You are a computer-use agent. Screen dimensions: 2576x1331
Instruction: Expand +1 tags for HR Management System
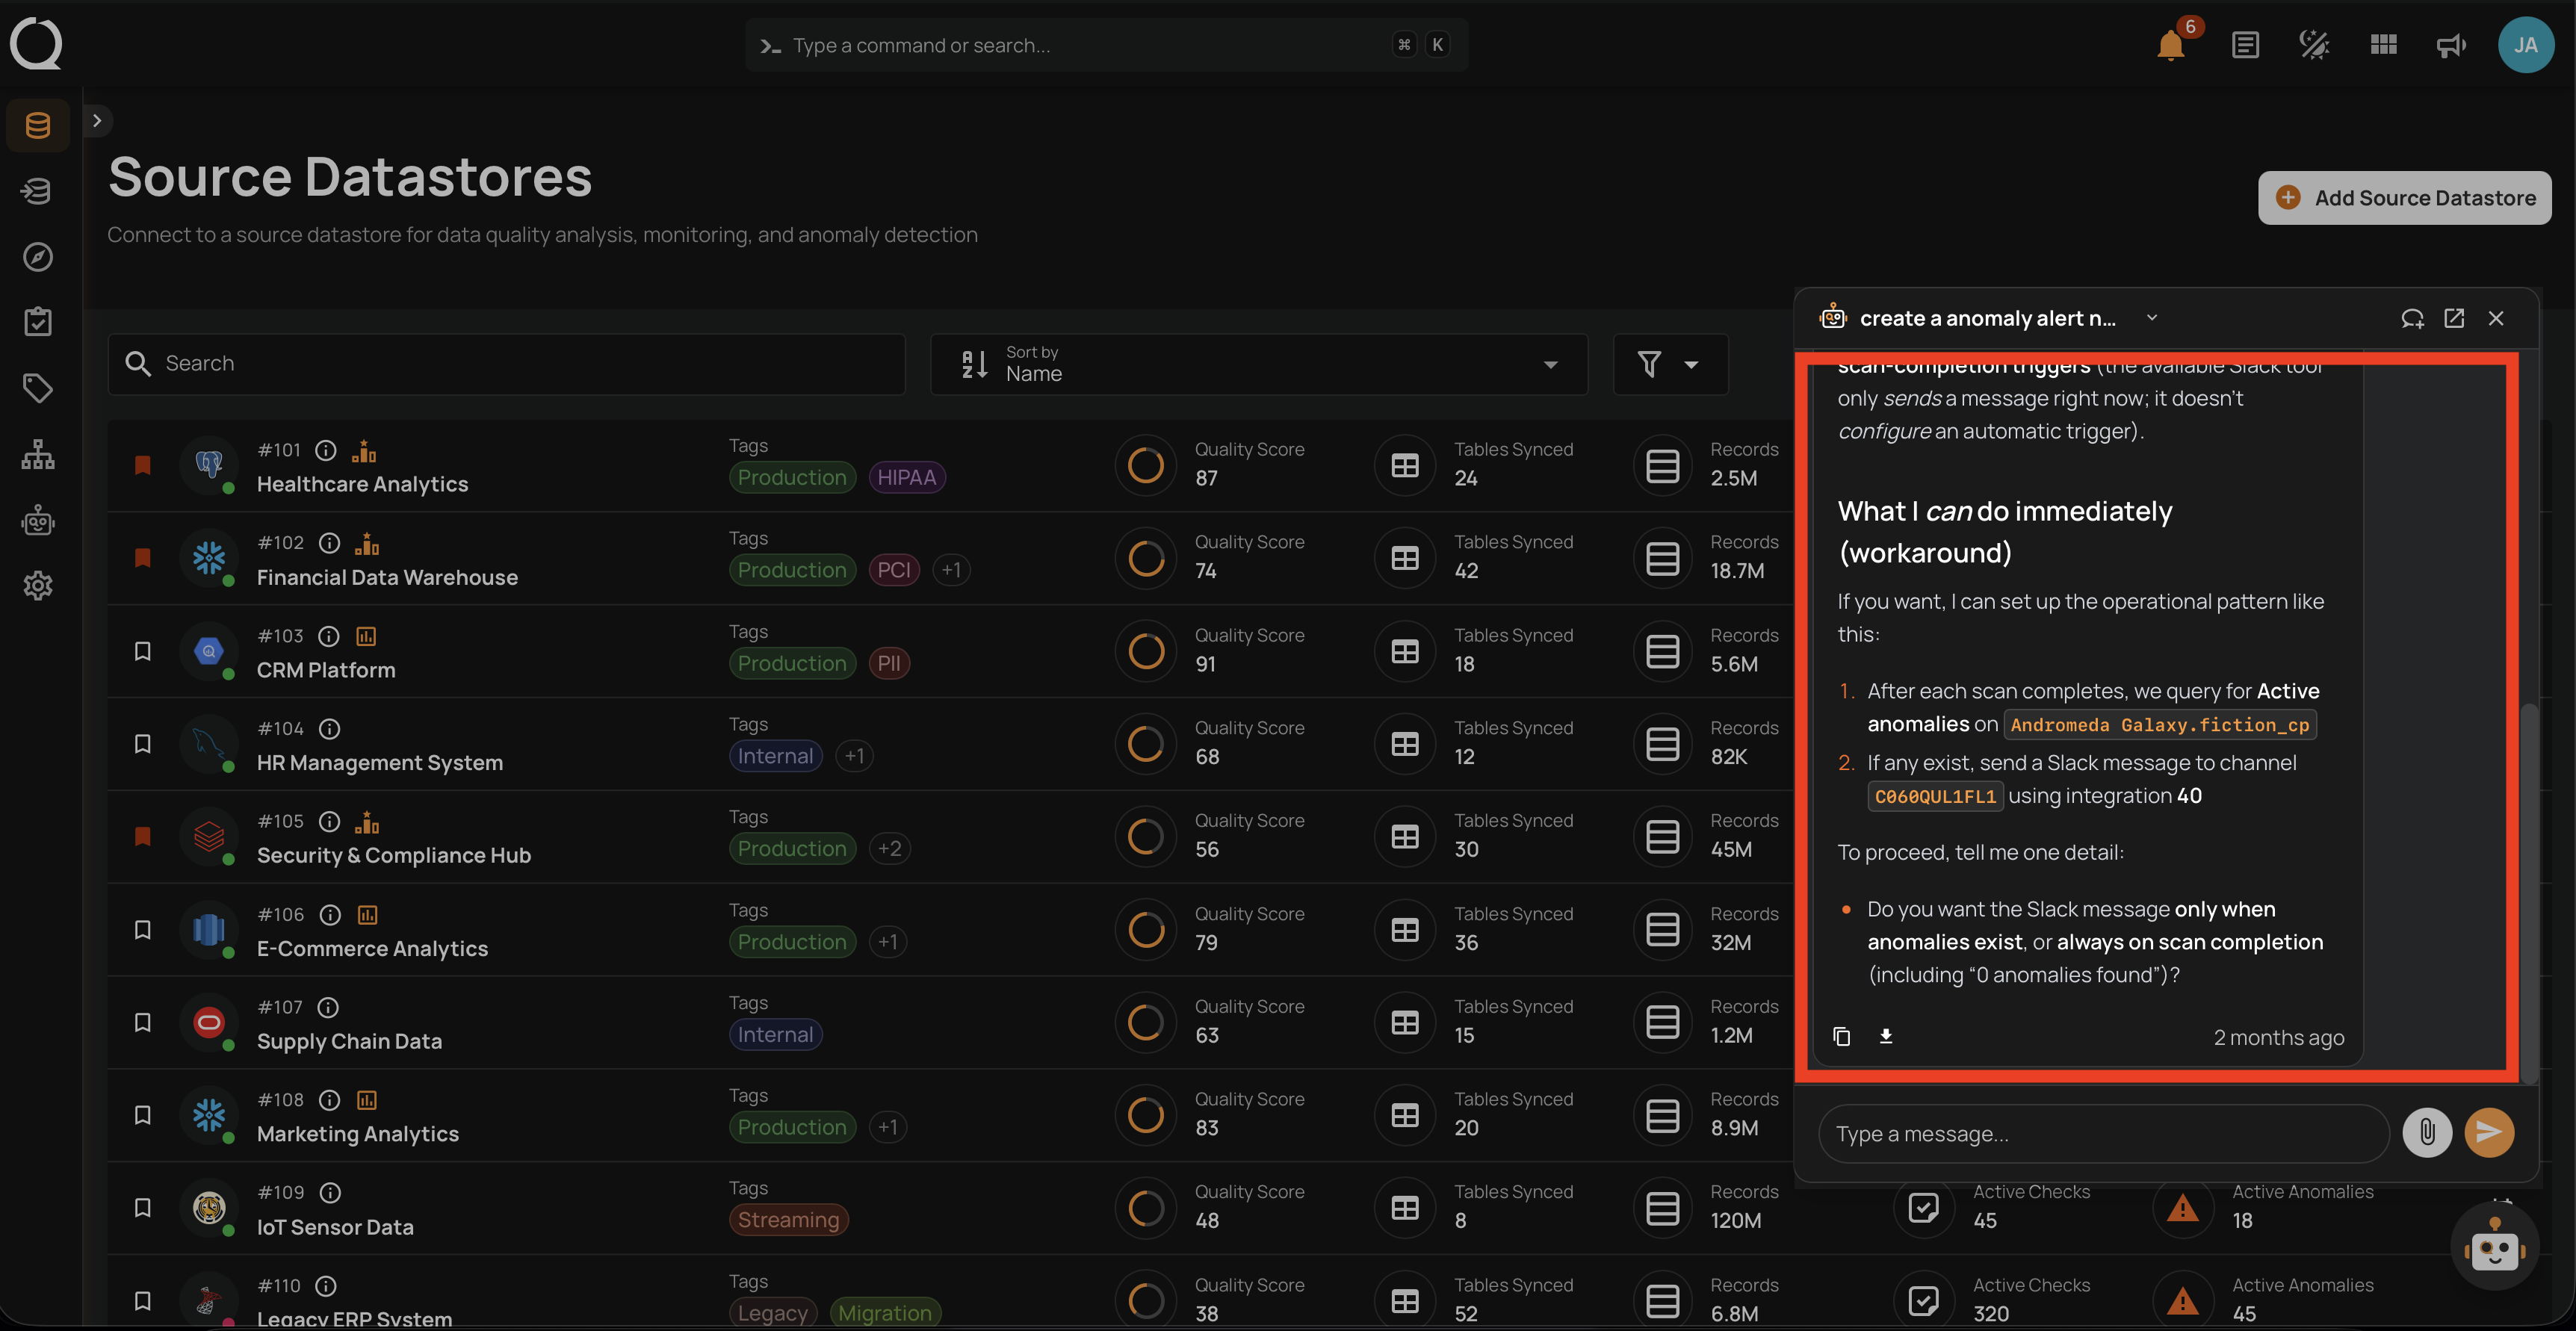[x=854, y=756]
